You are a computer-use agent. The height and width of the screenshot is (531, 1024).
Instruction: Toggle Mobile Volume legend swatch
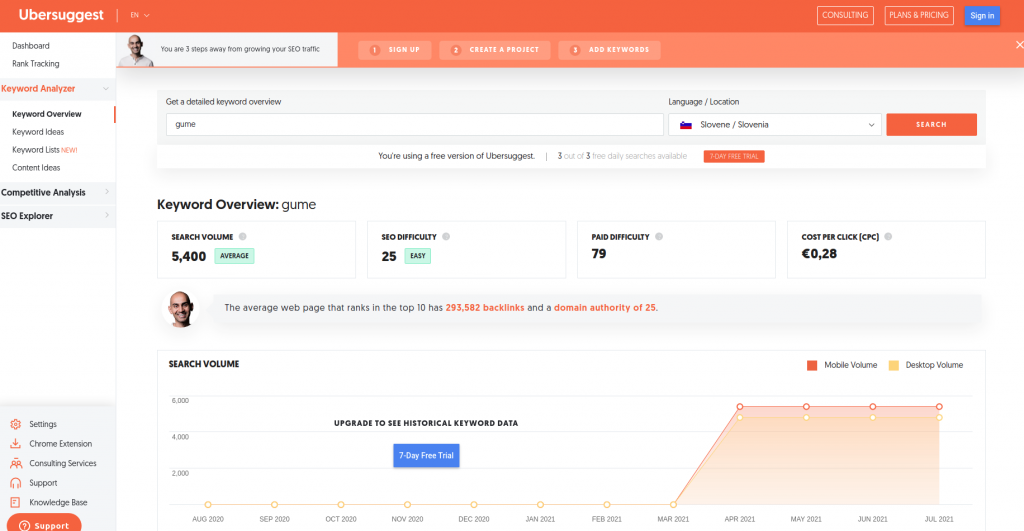812,365
